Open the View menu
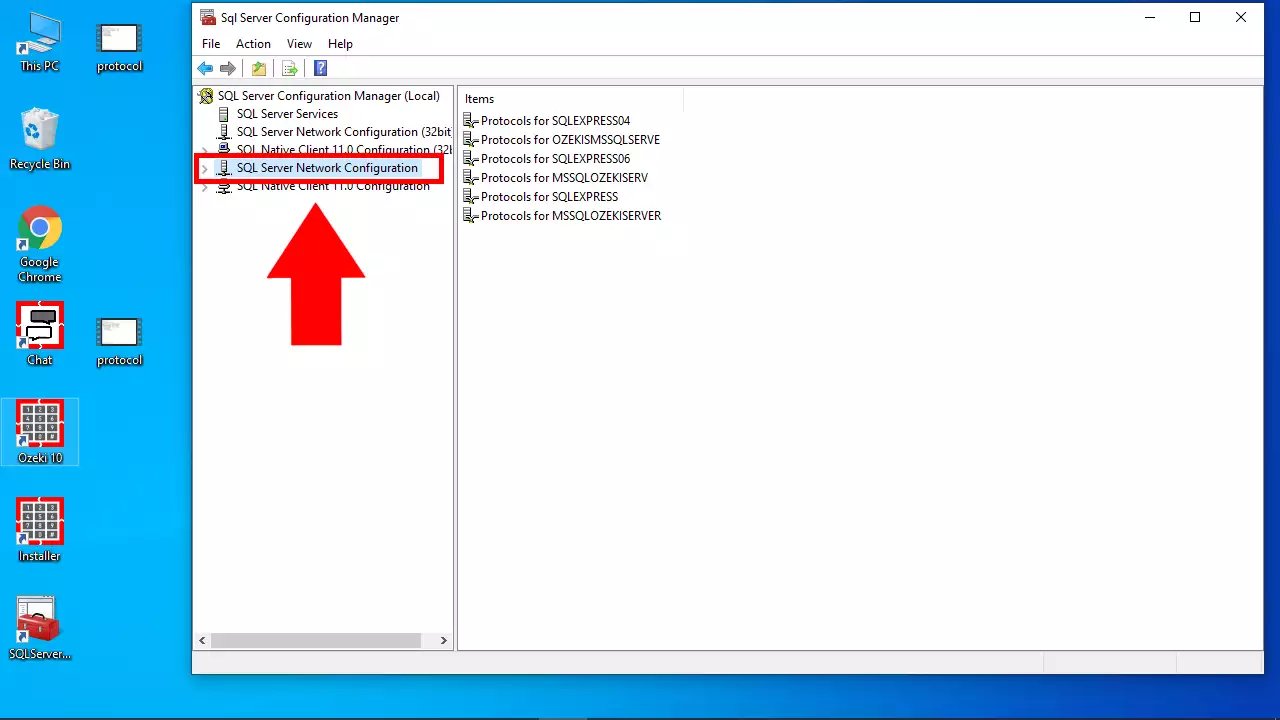This screenshot has height=720, width=1280. [x=299, y=44]
